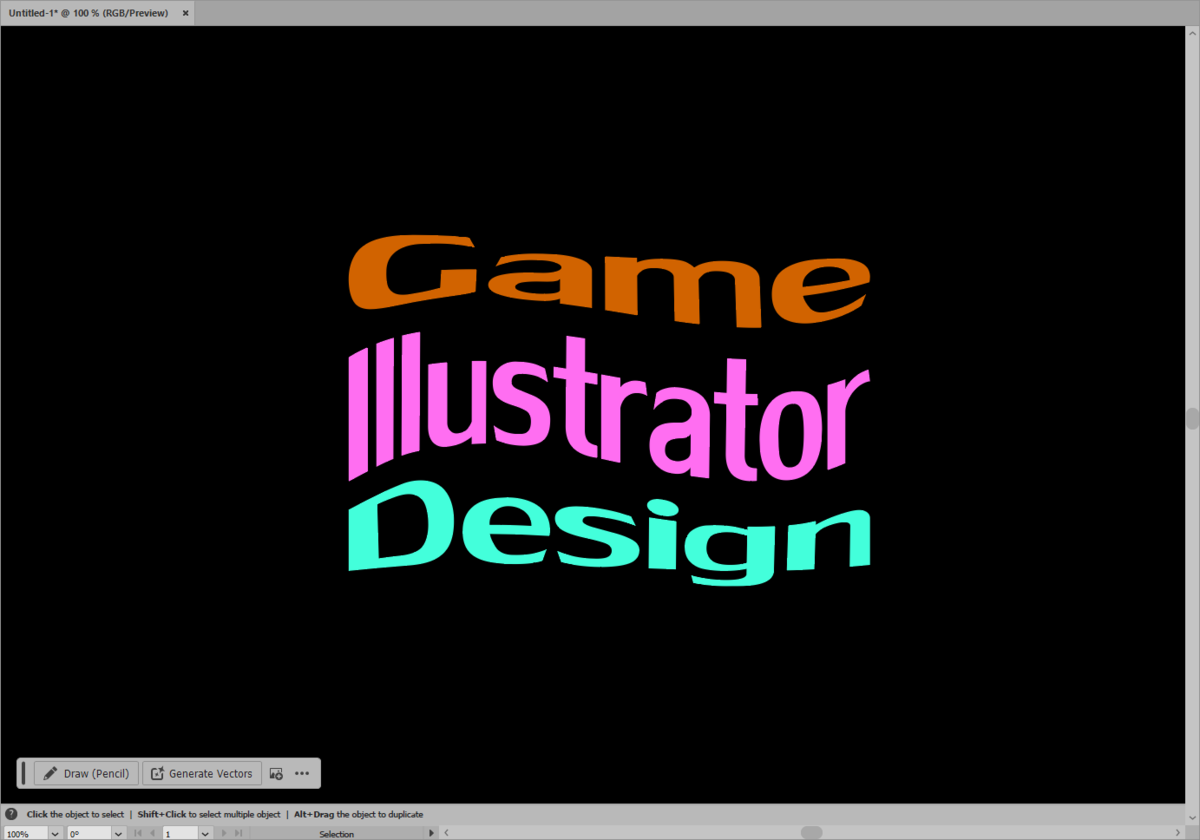Click the horizontal scrollbar right arrow
This screenshot has height=840, width=1200.
point(1178,833)
